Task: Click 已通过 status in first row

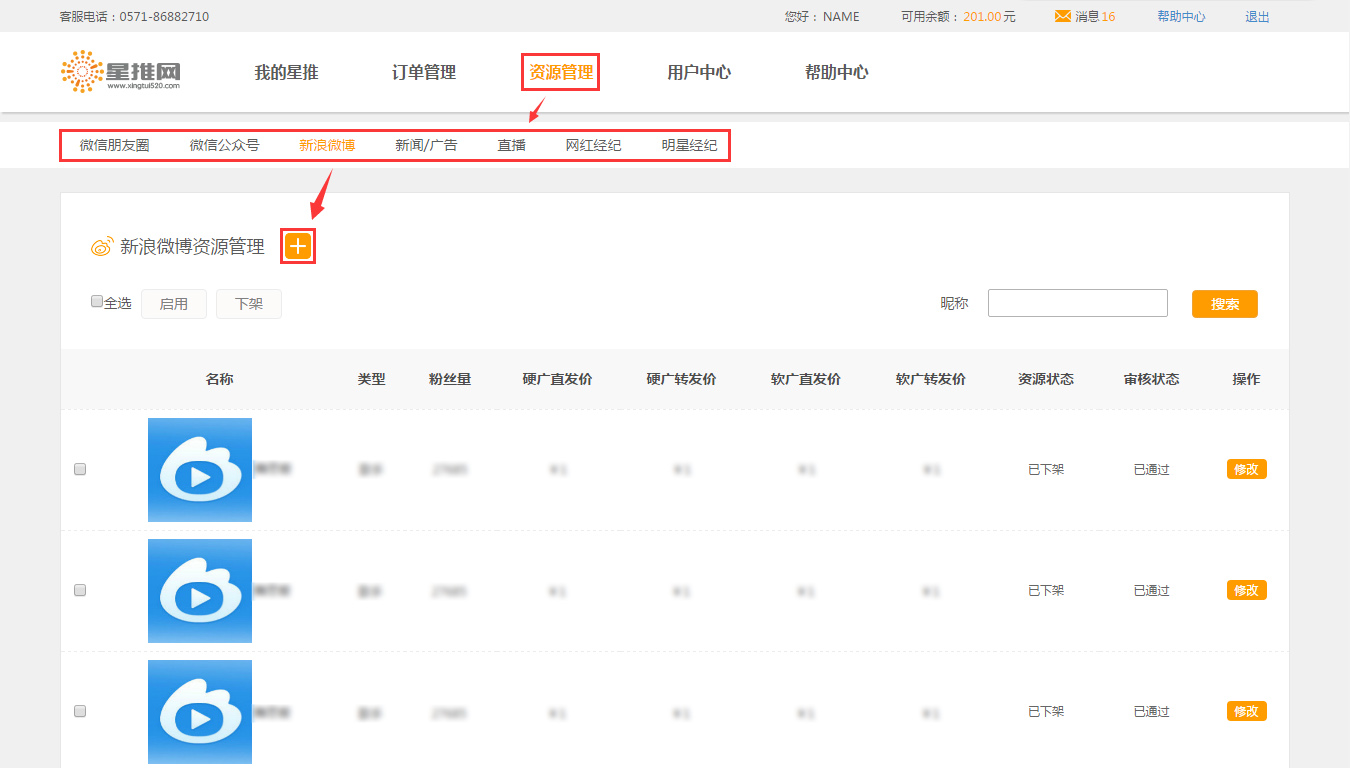Action: point(1151,469)
